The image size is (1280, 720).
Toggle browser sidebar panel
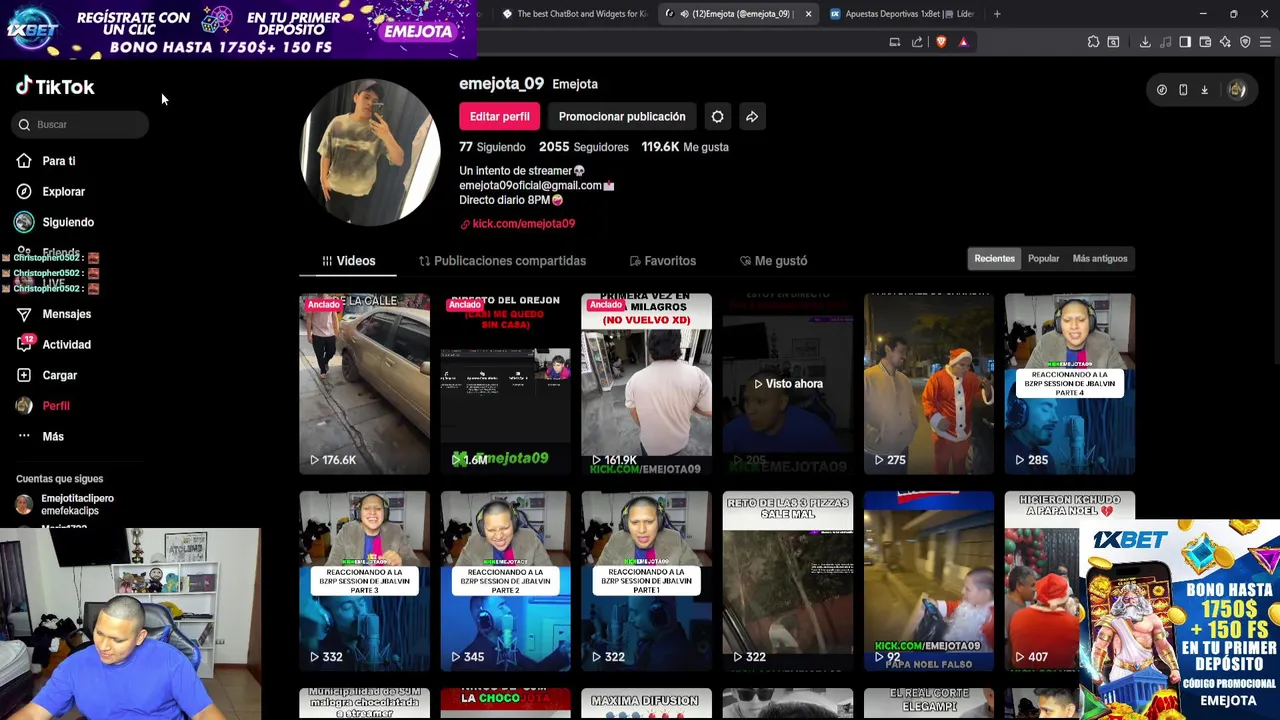1185,42
